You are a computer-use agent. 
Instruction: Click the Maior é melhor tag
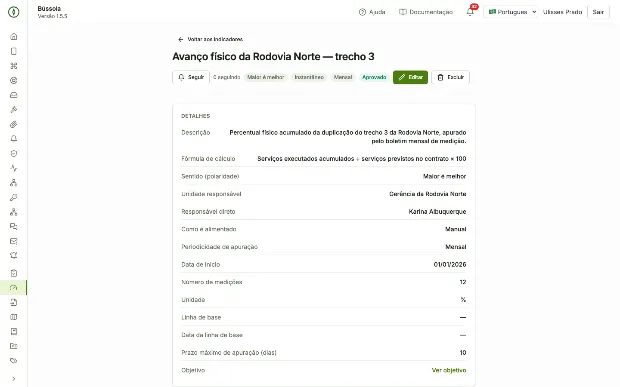click(266, 77)
